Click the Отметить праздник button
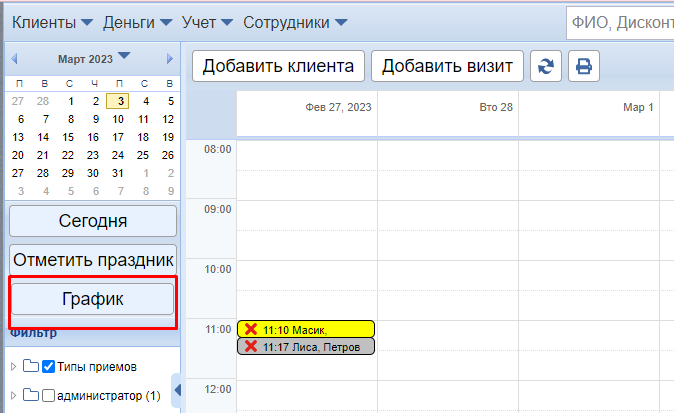The height and width of the screenshot is (413, 674). [x=93, y=260]
